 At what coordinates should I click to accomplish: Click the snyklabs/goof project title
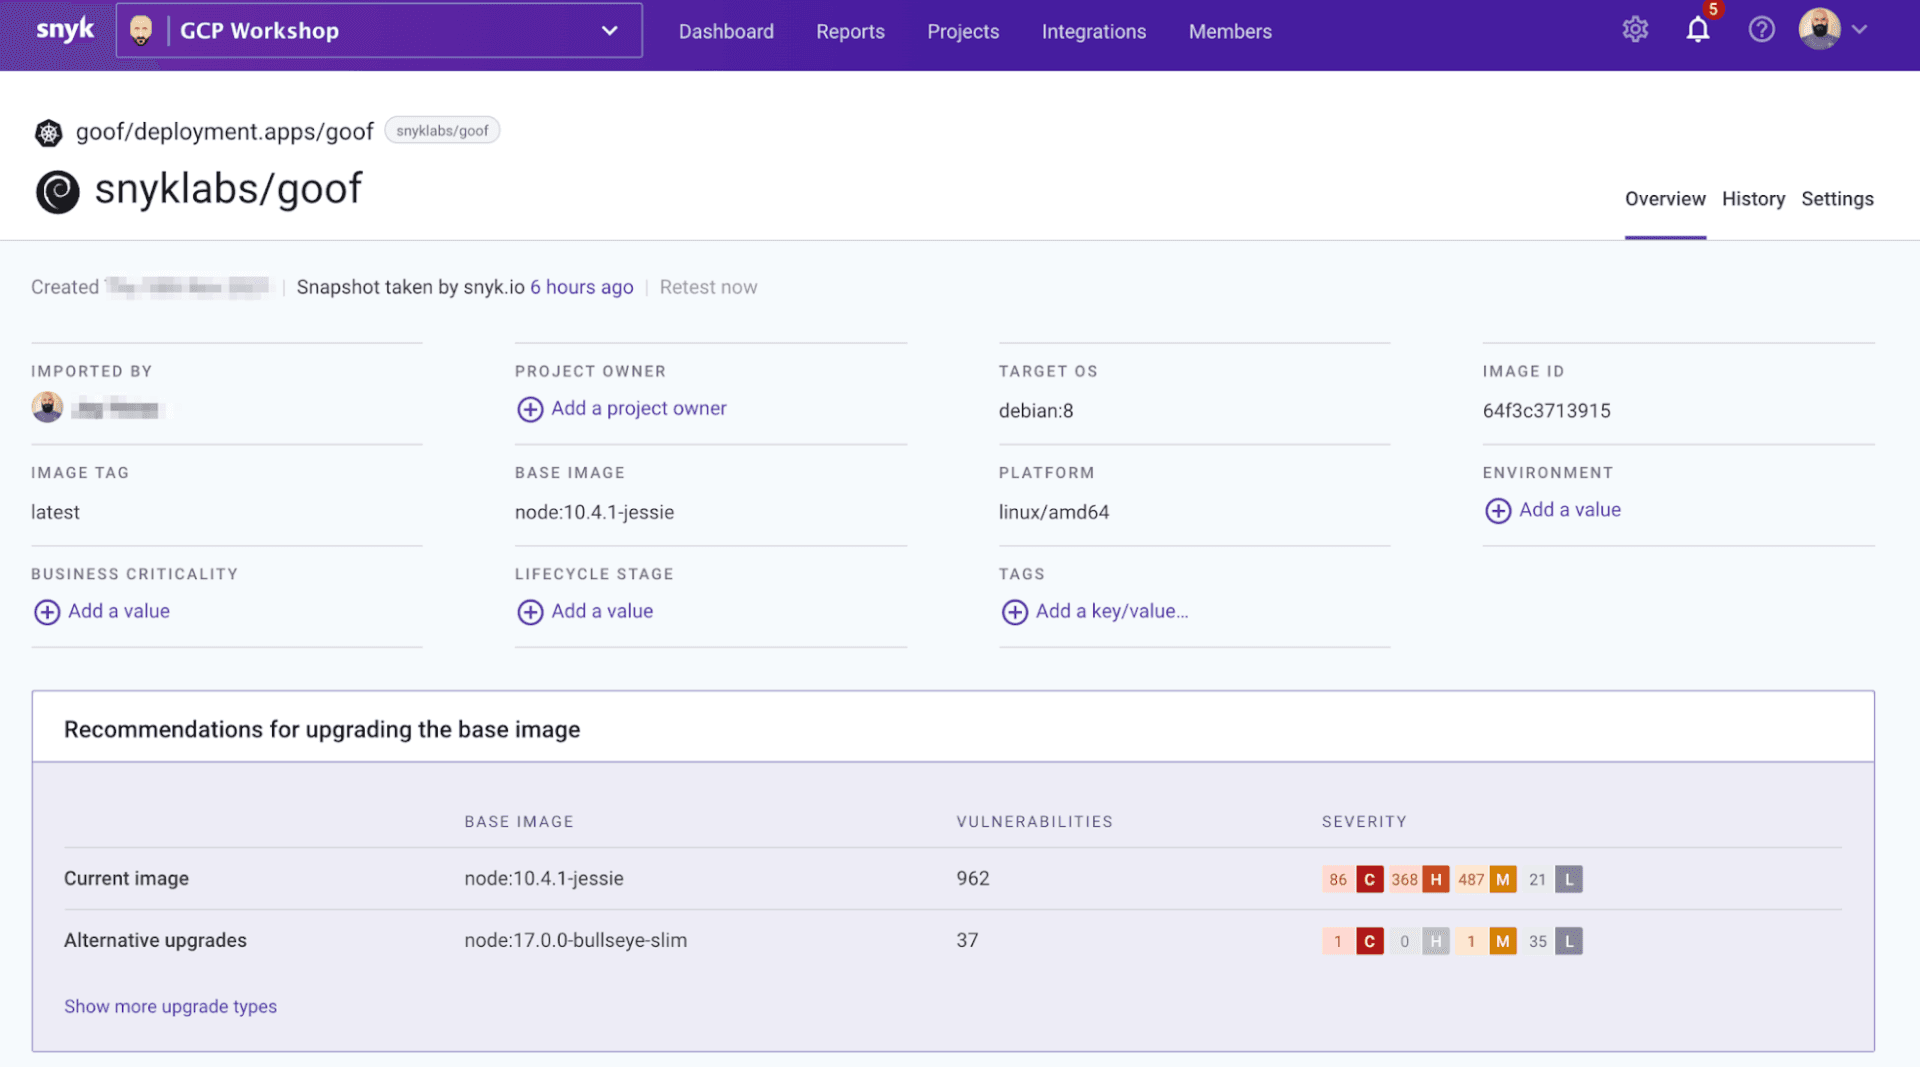coord(228,189)
